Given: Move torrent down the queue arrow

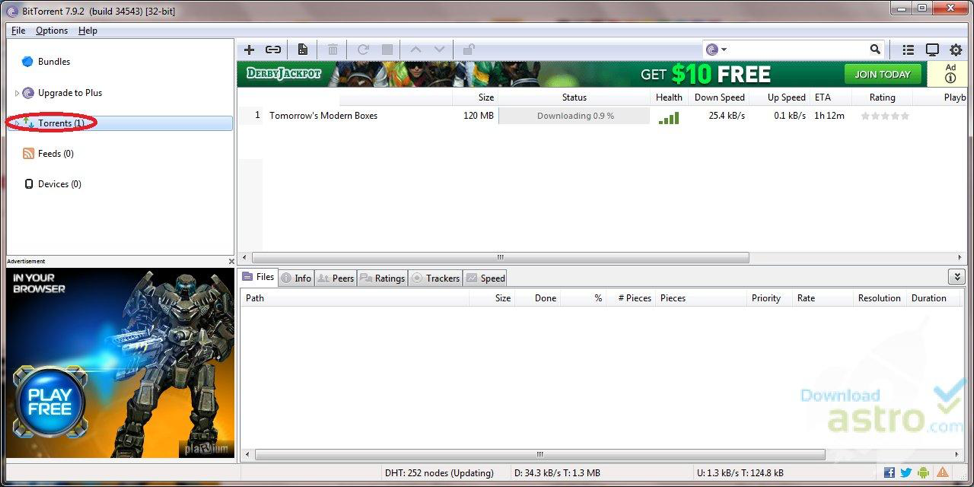Looking at the screenshot, I should coord(439,50).
